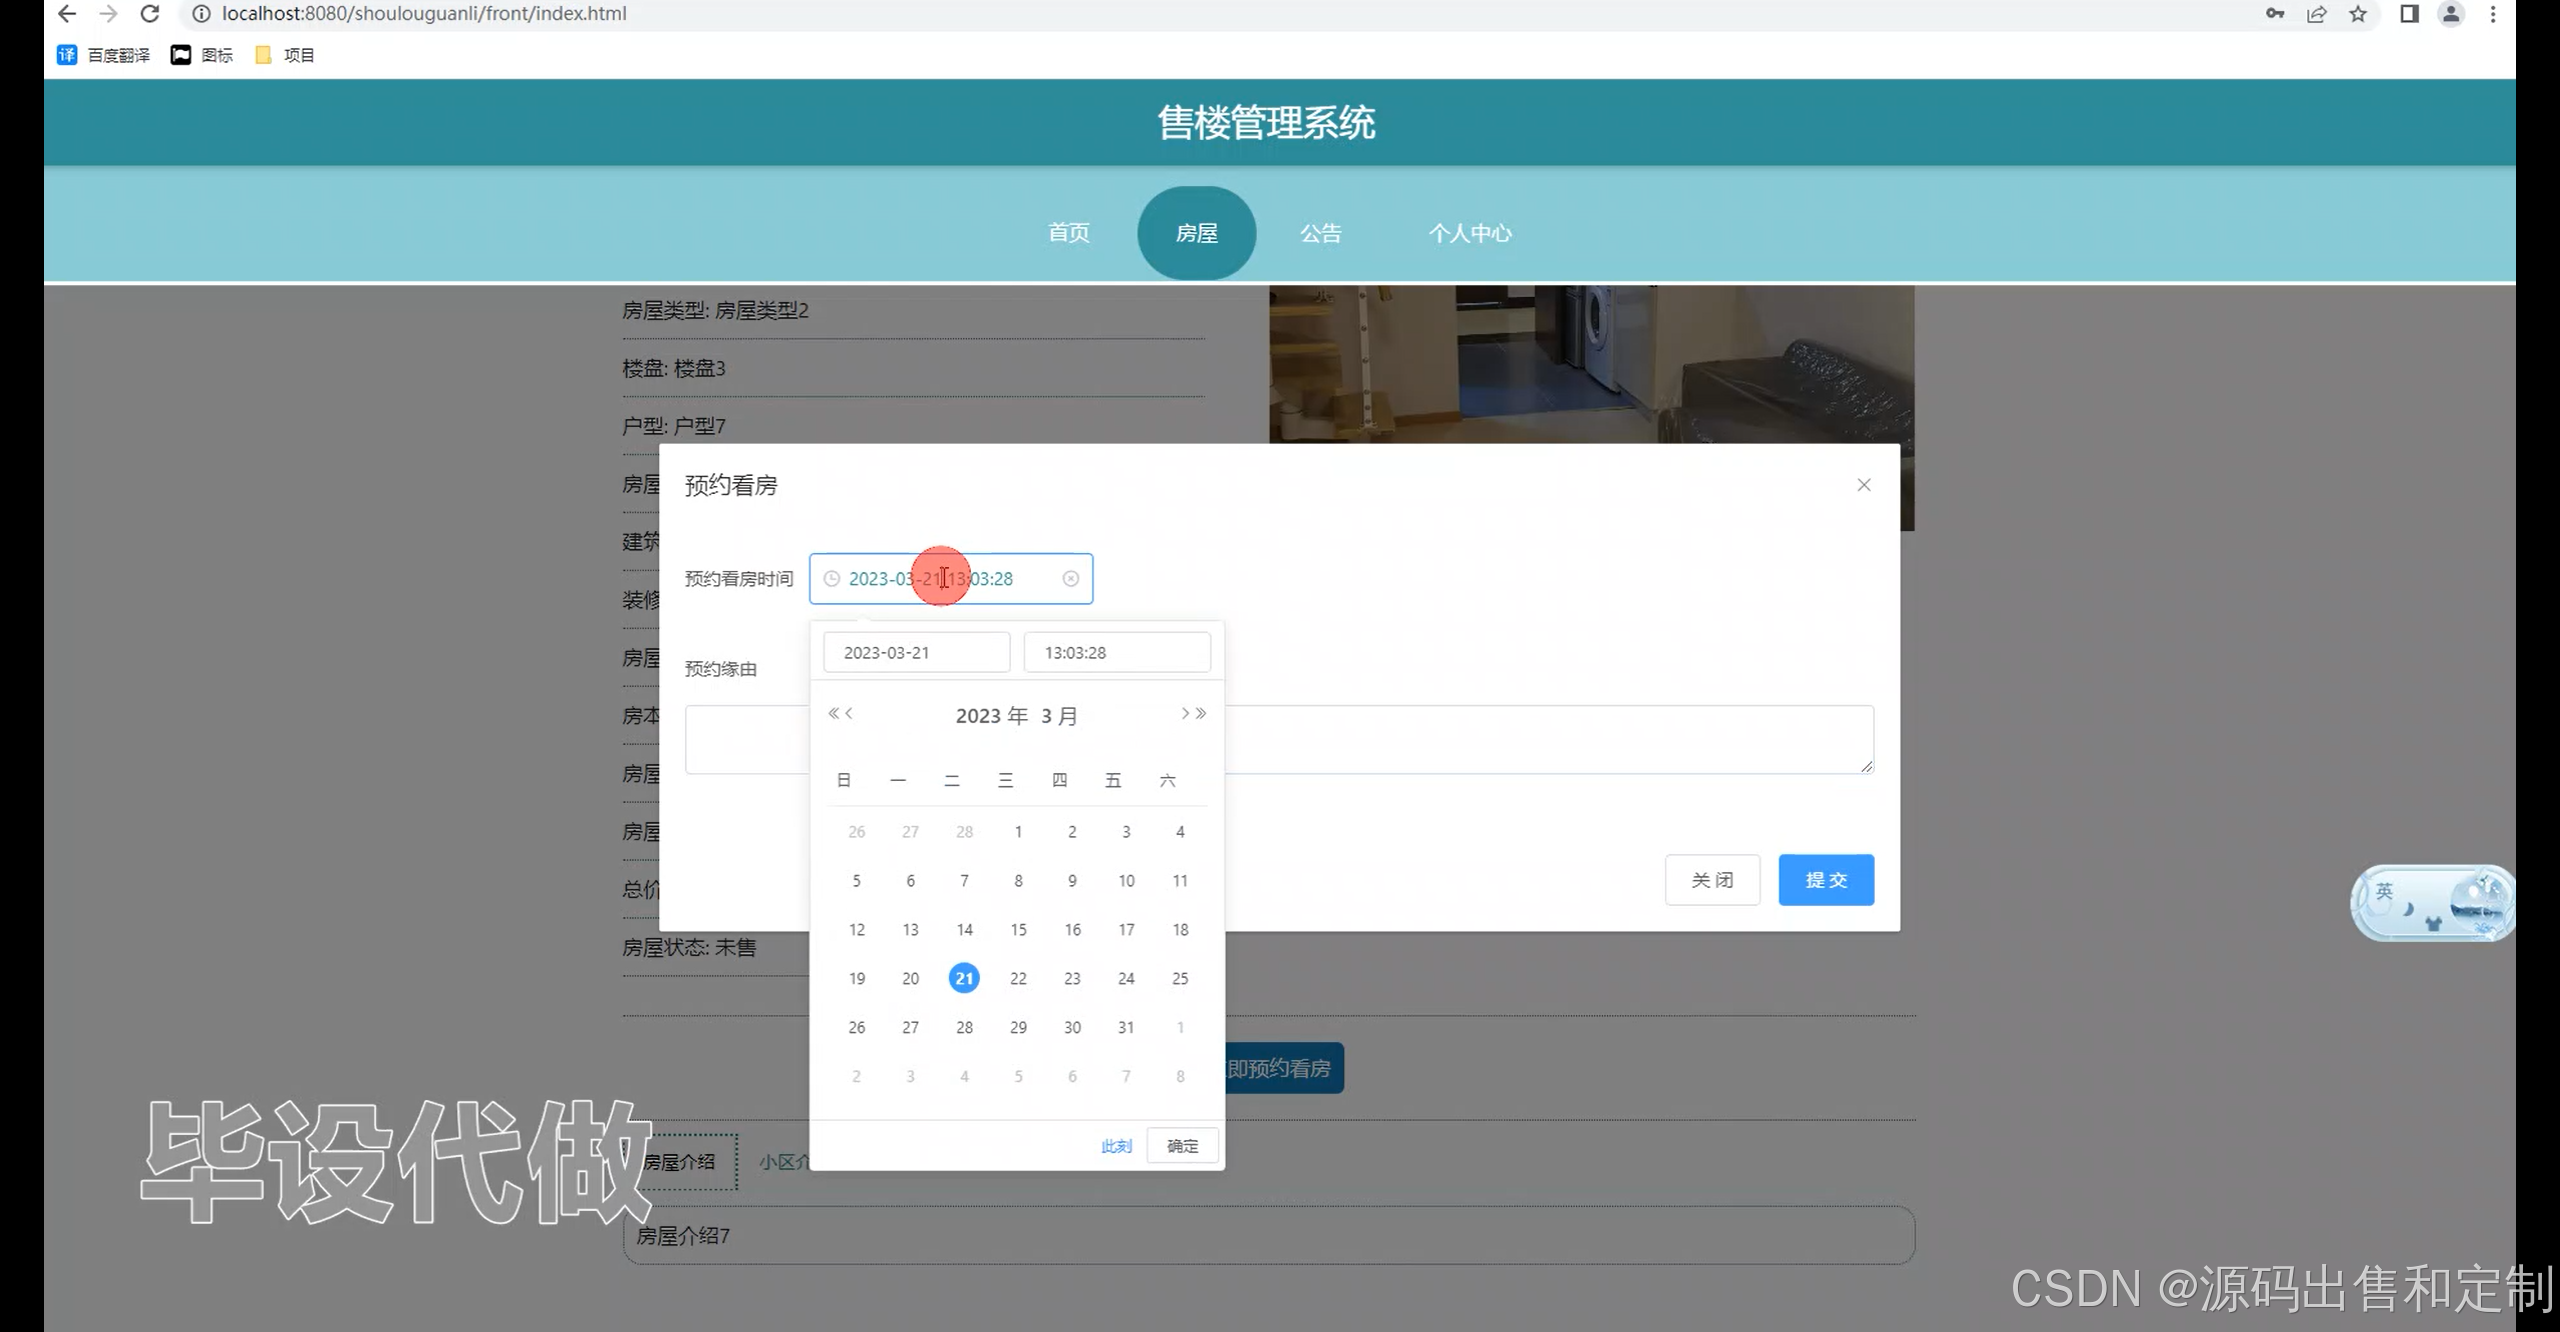Pick day 15 in the calendar
The height and width of the screenshot is (1332, 2560).
click(1018, 929)
